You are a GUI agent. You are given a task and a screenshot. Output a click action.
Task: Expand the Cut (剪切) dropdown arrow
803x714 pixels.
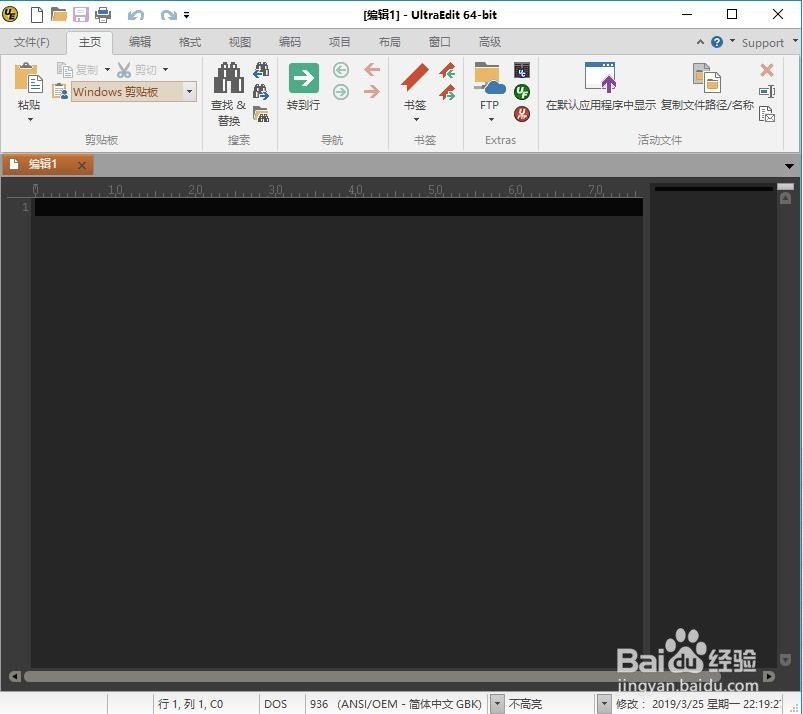(x=165, y=69)
